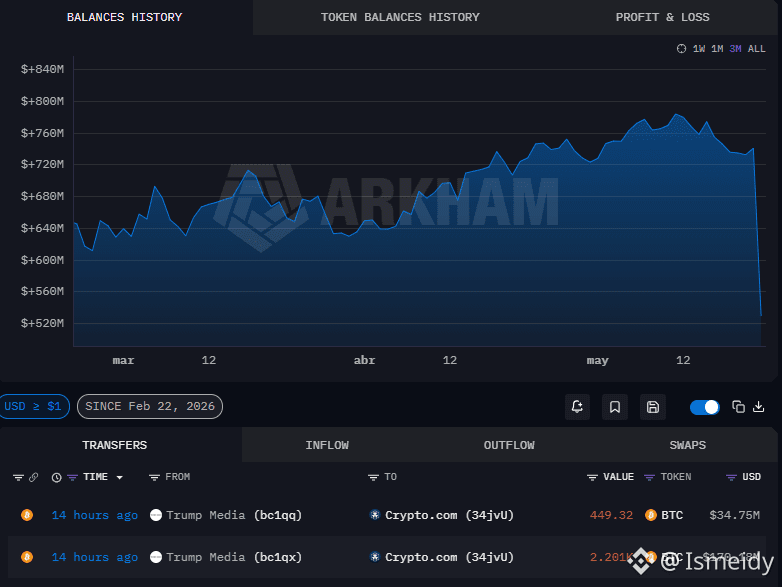782x587 pixels.
Task: Click the USD ≥ $1 filter chip
Action: [33, 406]
